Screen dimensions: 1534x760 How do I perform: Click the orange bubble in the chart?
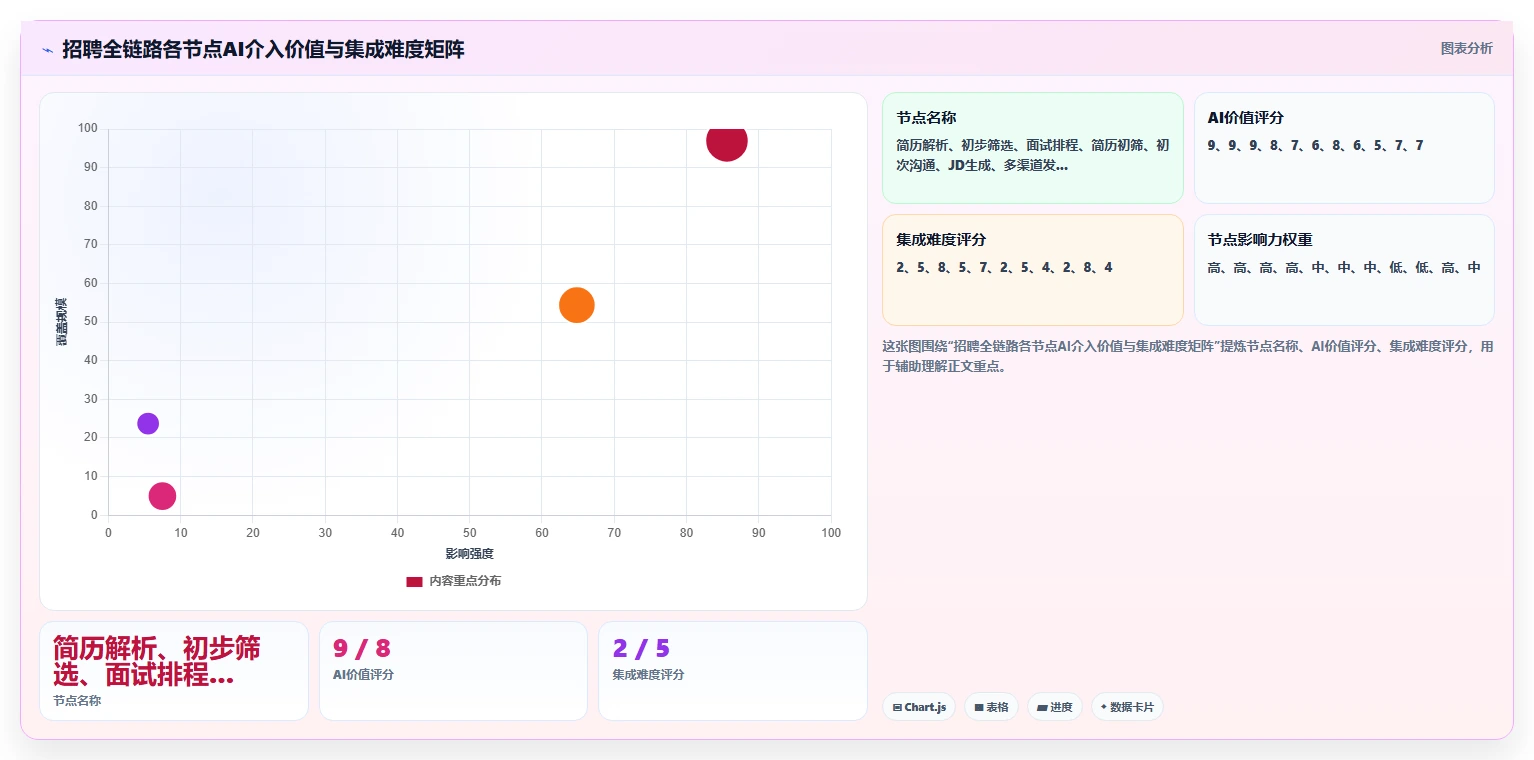[x=576, y=305]
